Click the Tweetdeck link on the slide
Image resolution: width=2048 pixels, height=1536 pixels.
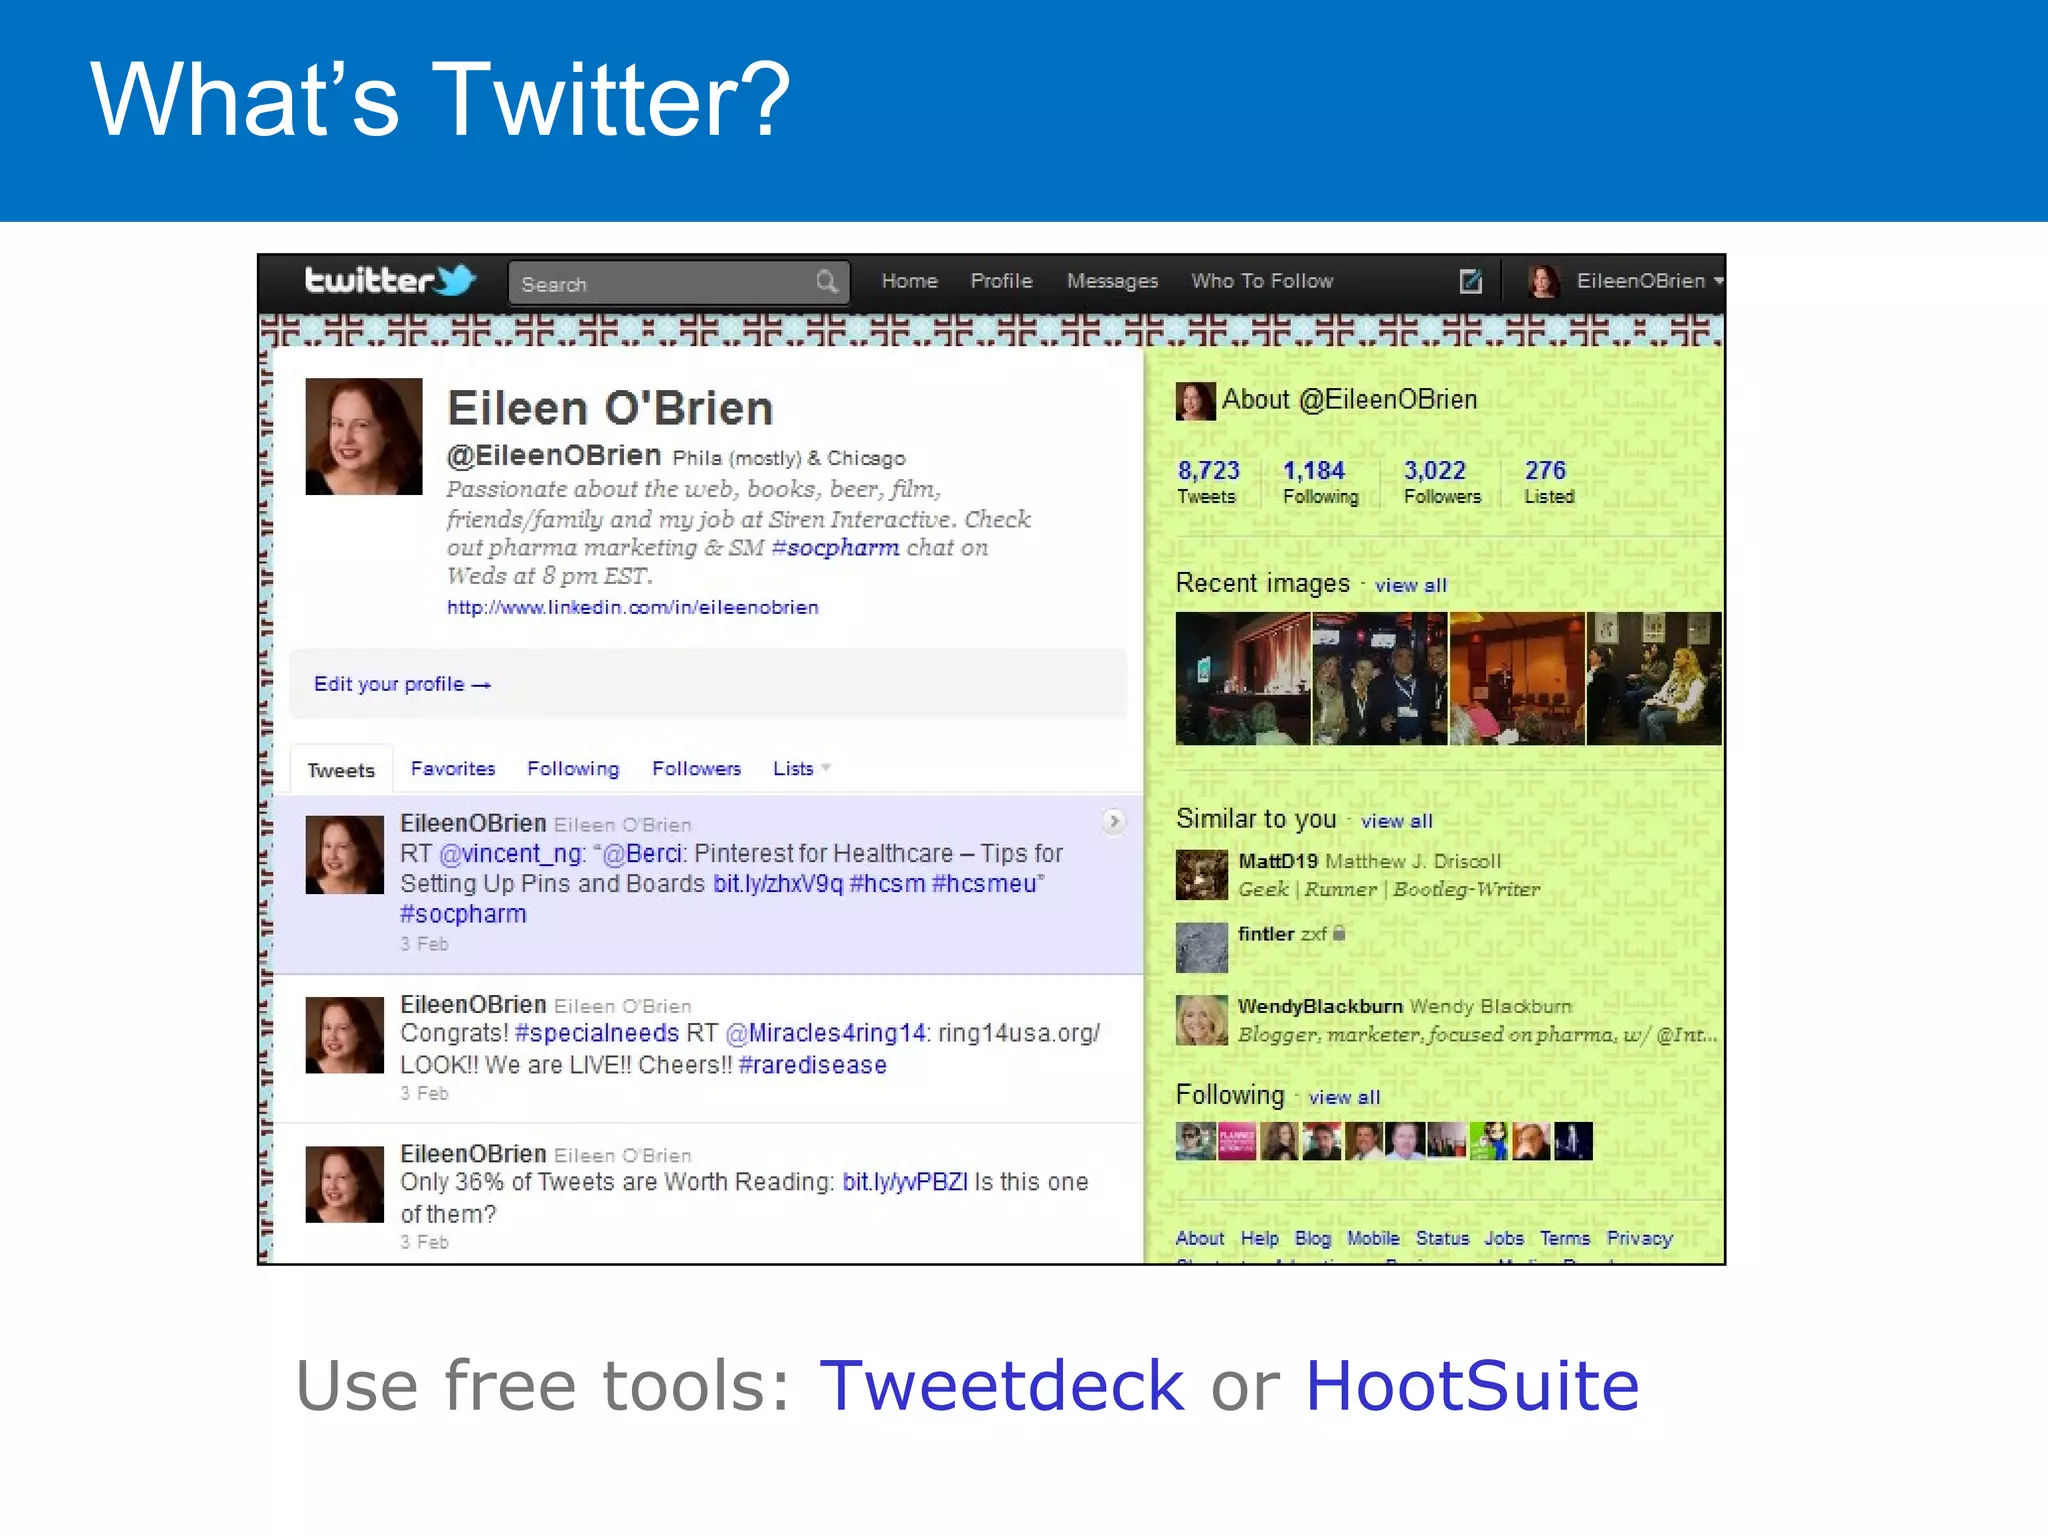click(1001, 1386)
